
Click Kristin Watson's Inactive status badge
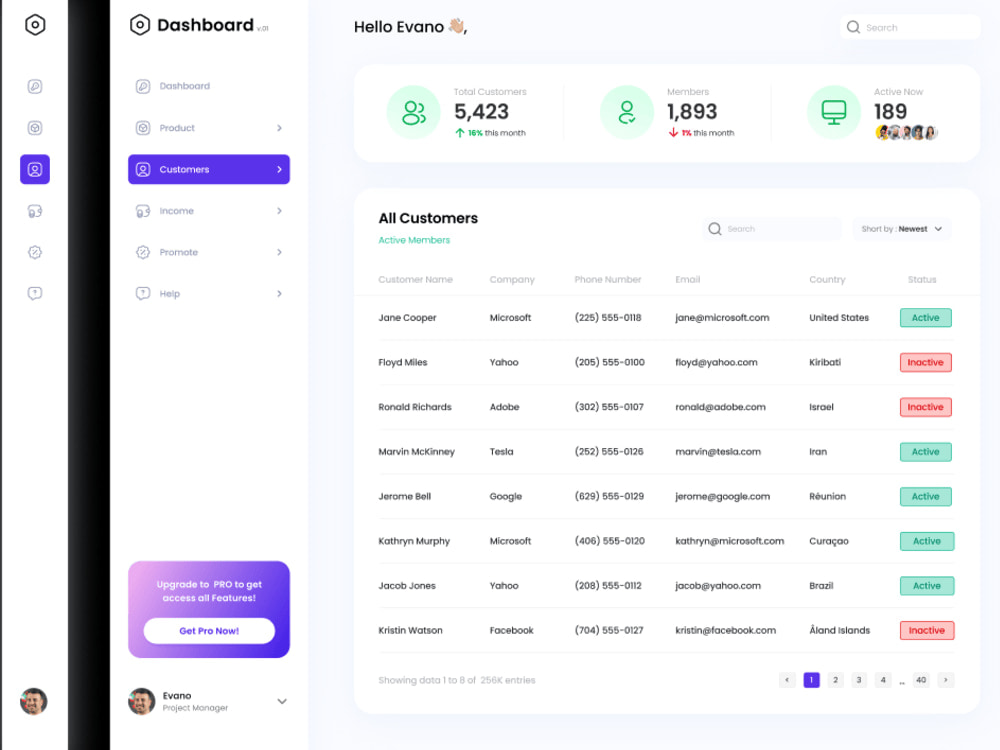pos(927,630)
